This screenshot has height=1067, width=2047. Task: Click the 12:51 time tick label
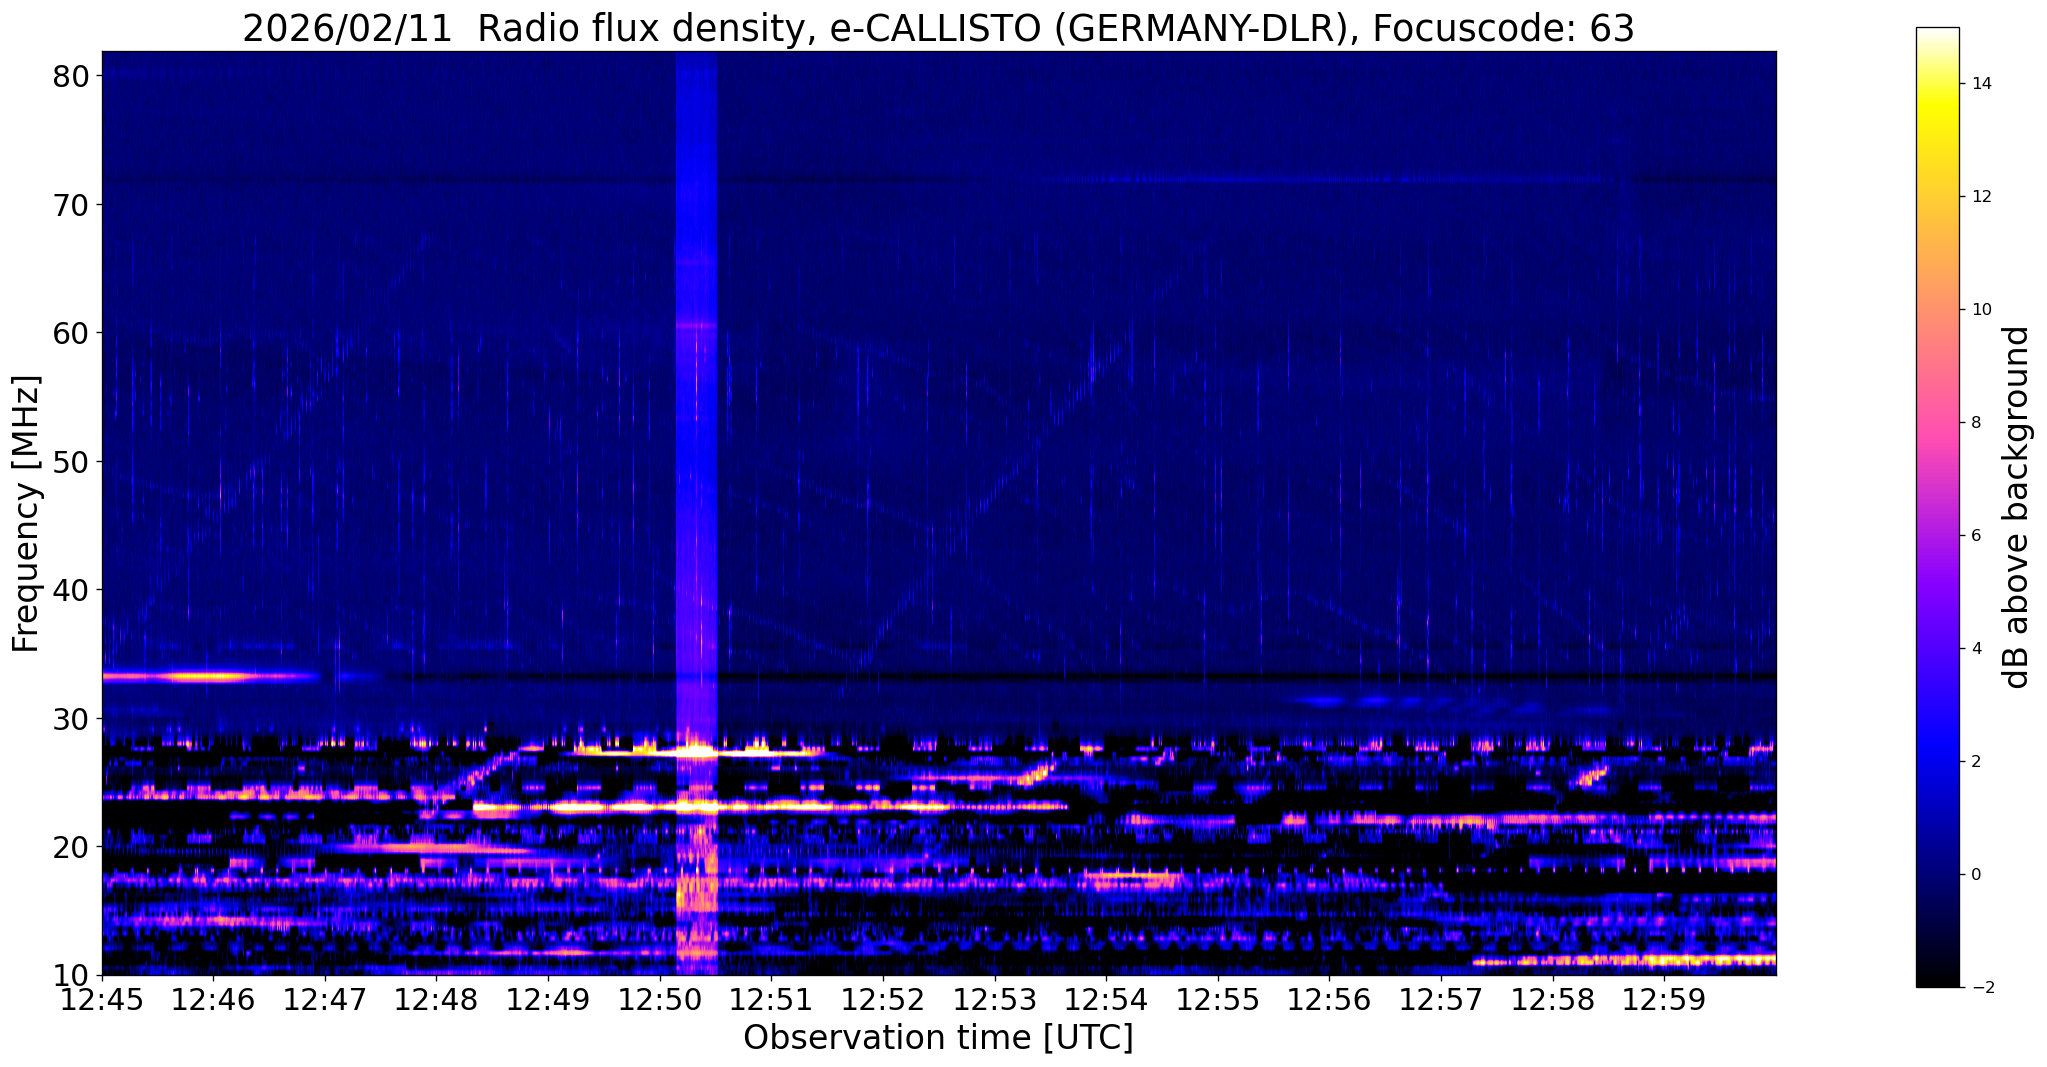click(x=772, y=1000)
